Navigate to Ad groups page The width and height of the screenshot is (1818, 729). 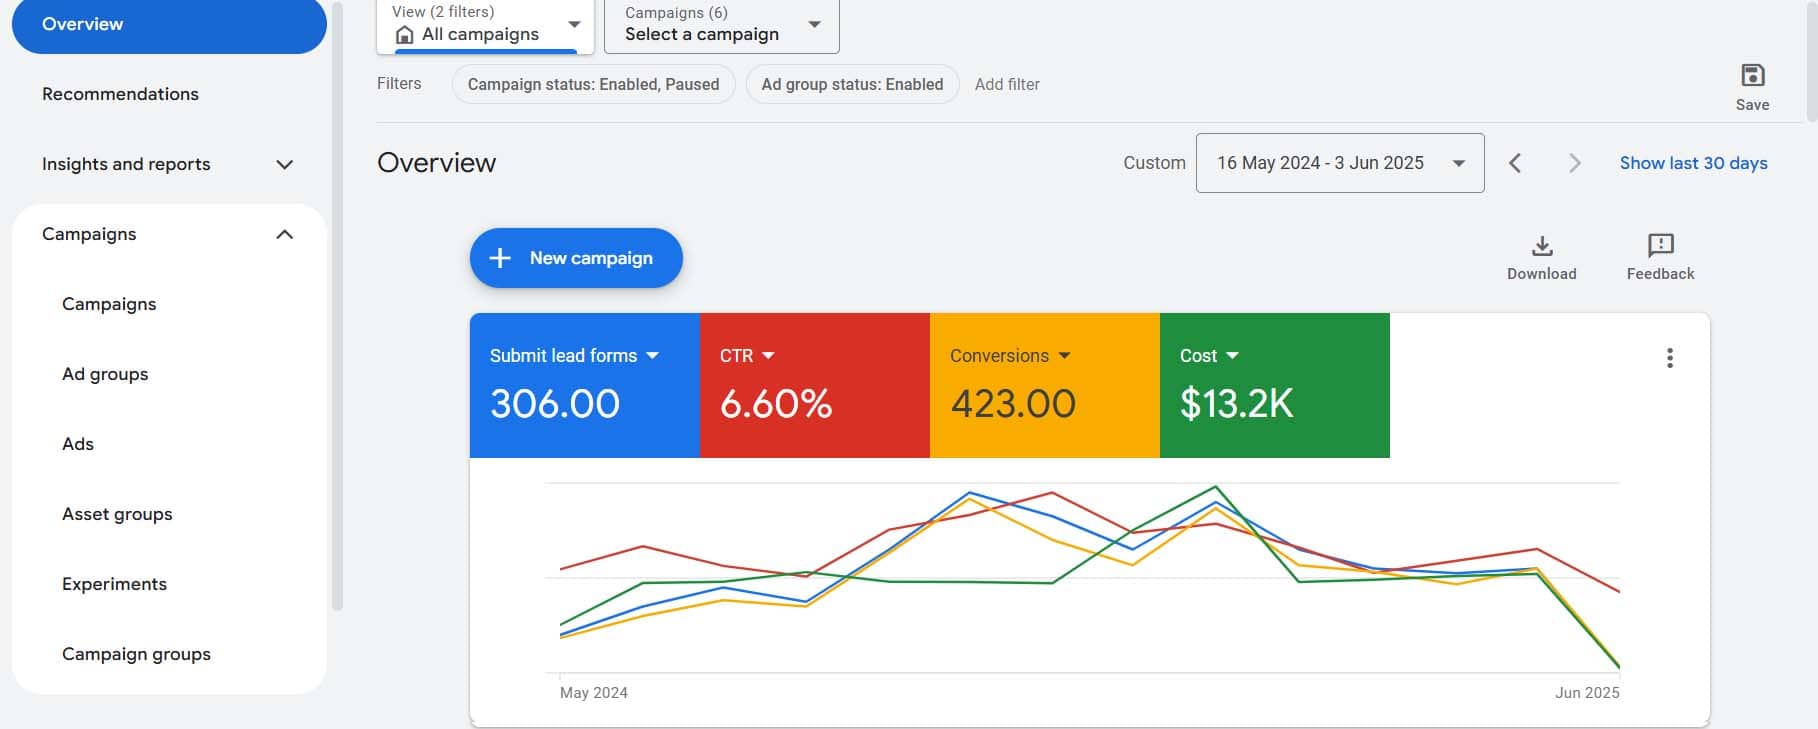(105, 374)
